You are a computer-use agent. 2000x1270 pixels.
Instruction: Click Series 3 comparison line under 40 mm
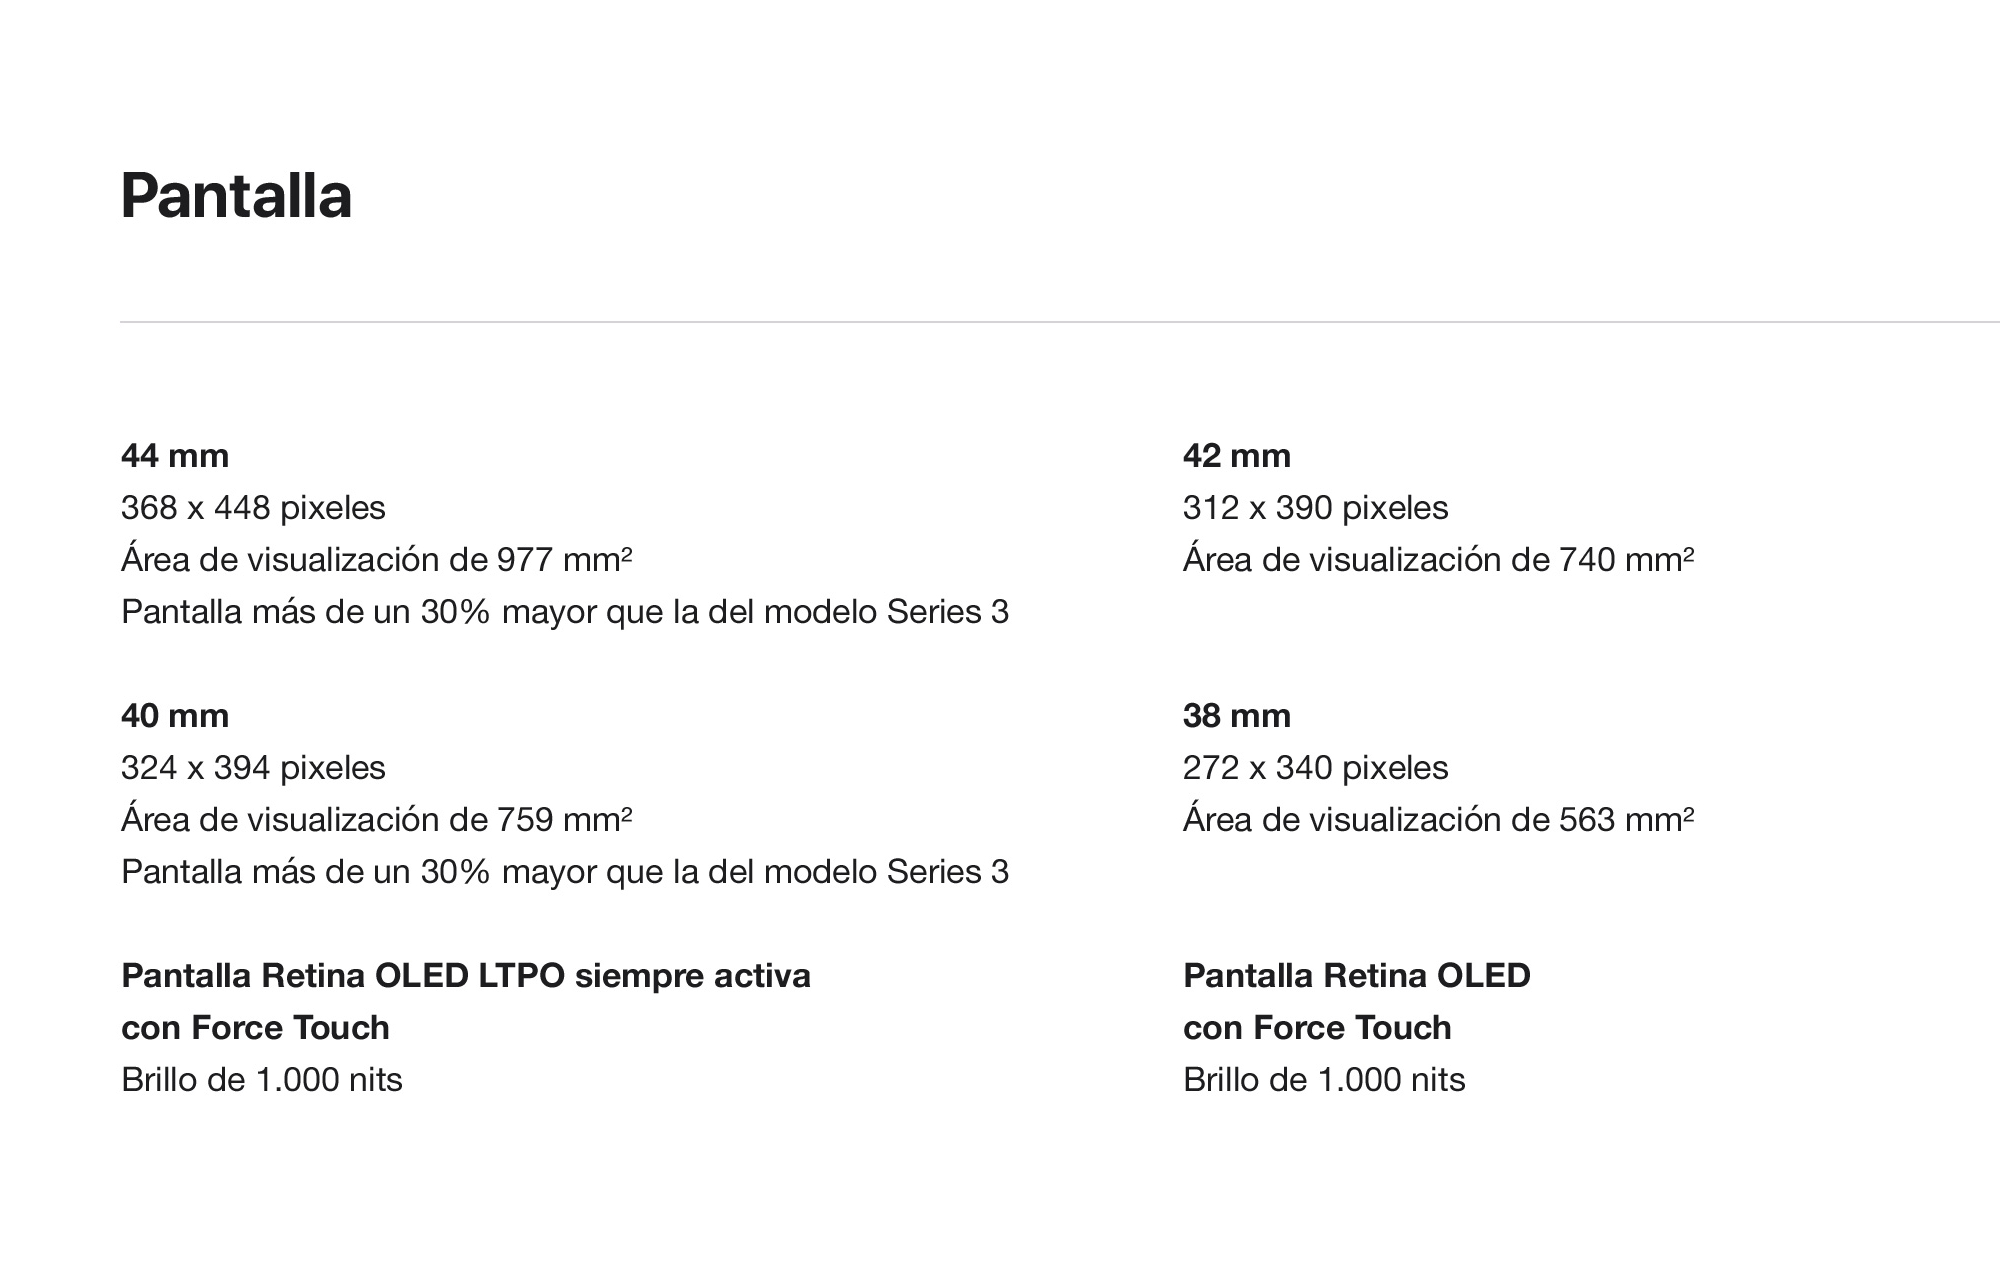coord(565,872)
